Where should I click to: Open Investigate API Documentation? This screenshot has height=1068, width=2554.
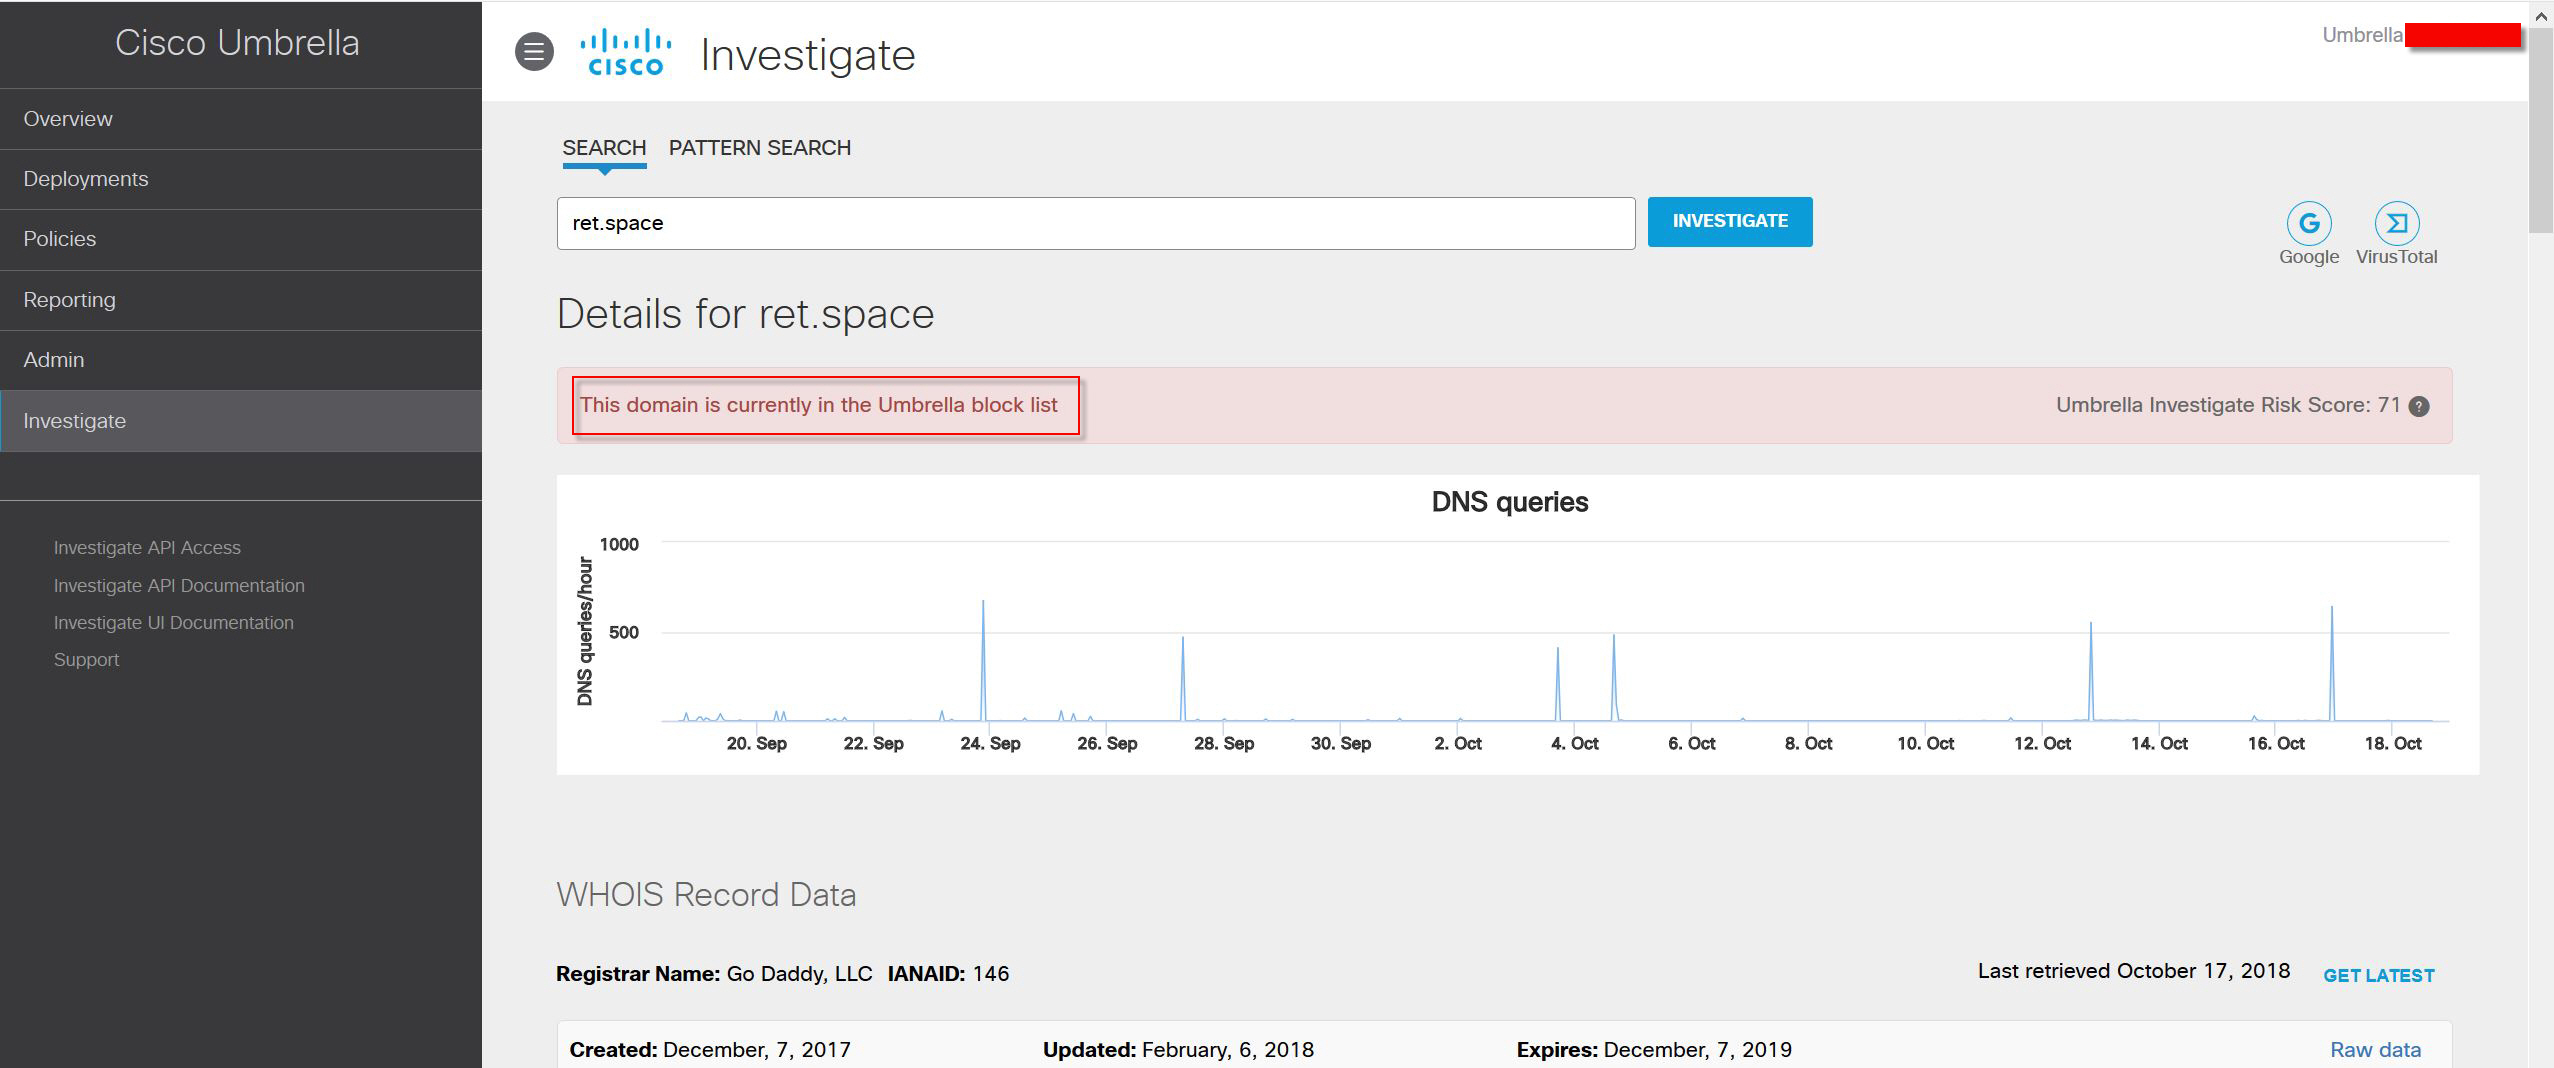pyautogui.click(x=180, y=585)
